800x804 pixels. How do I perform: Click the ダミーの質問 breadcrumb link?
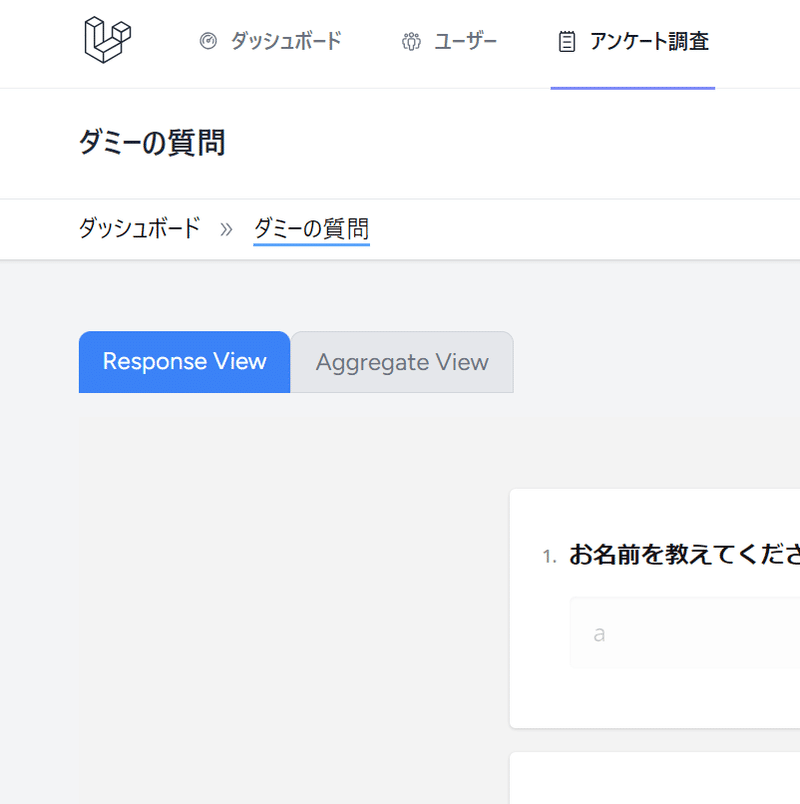click(x=311, y=227)
